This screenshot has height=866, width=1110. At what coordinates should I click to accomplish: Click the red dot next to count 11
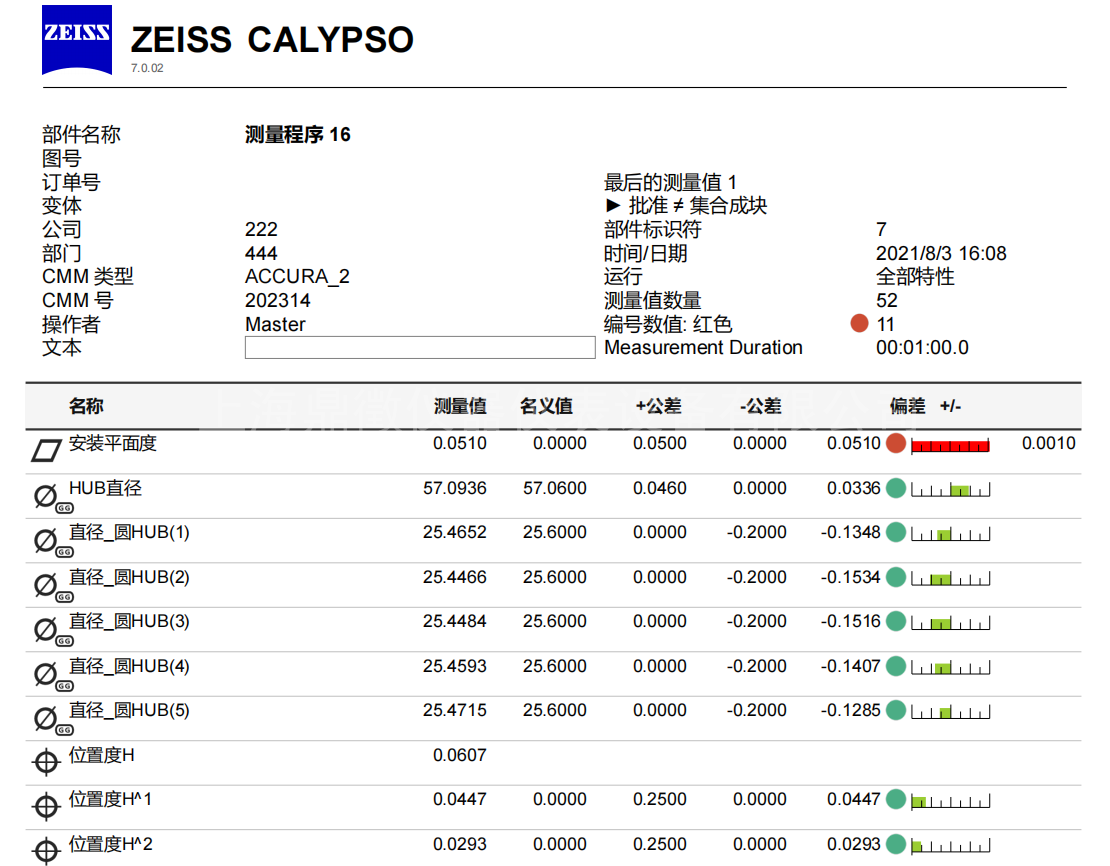(x=858, y=324)
